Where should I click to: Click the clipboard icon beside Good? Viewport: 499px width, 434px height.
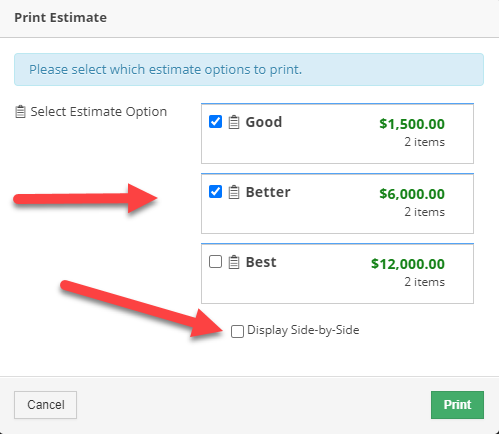pos(234,122)
